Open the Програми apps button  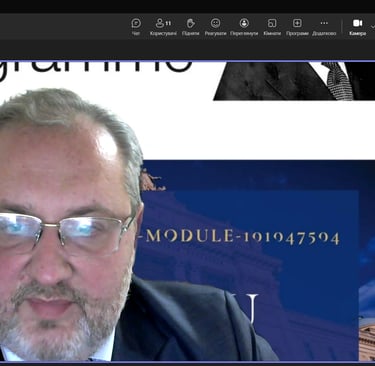[297, 27]
